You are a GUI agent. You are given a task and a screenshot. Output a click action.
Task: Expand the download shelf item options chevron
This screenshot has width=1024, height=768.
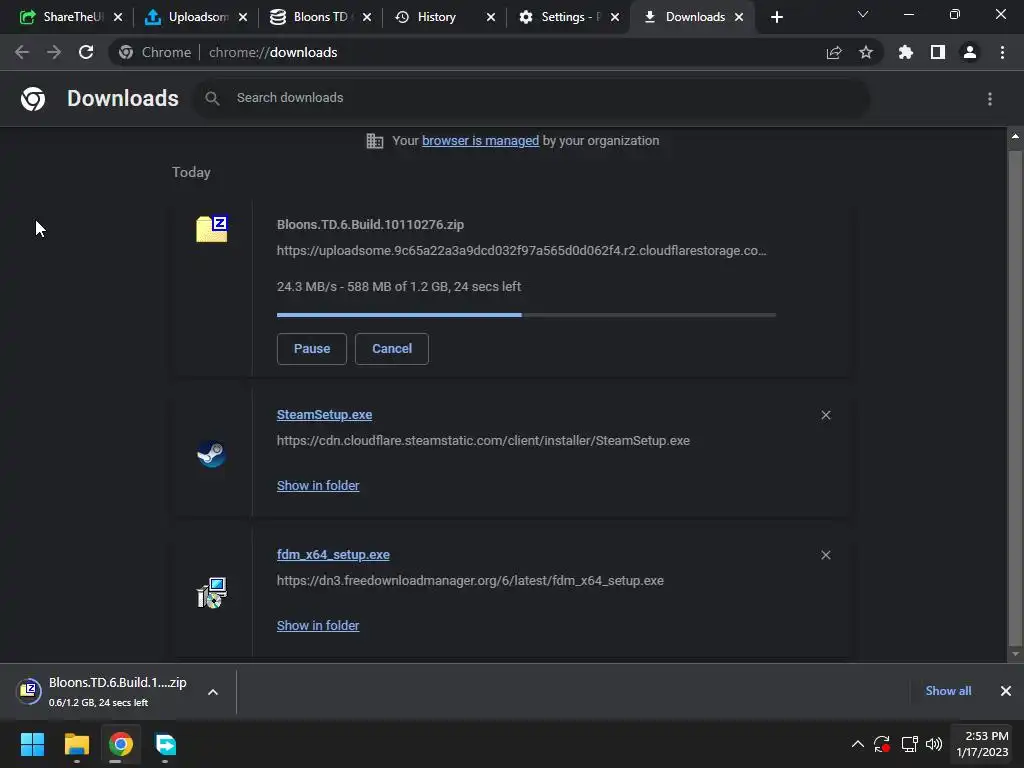(x=213, y=692)
